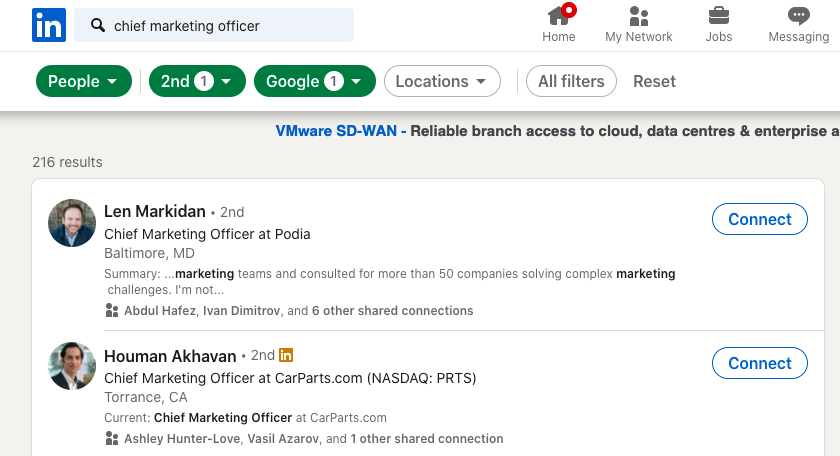Reset the applied search filters
The image size is (840, 456).
pos(654,82)
